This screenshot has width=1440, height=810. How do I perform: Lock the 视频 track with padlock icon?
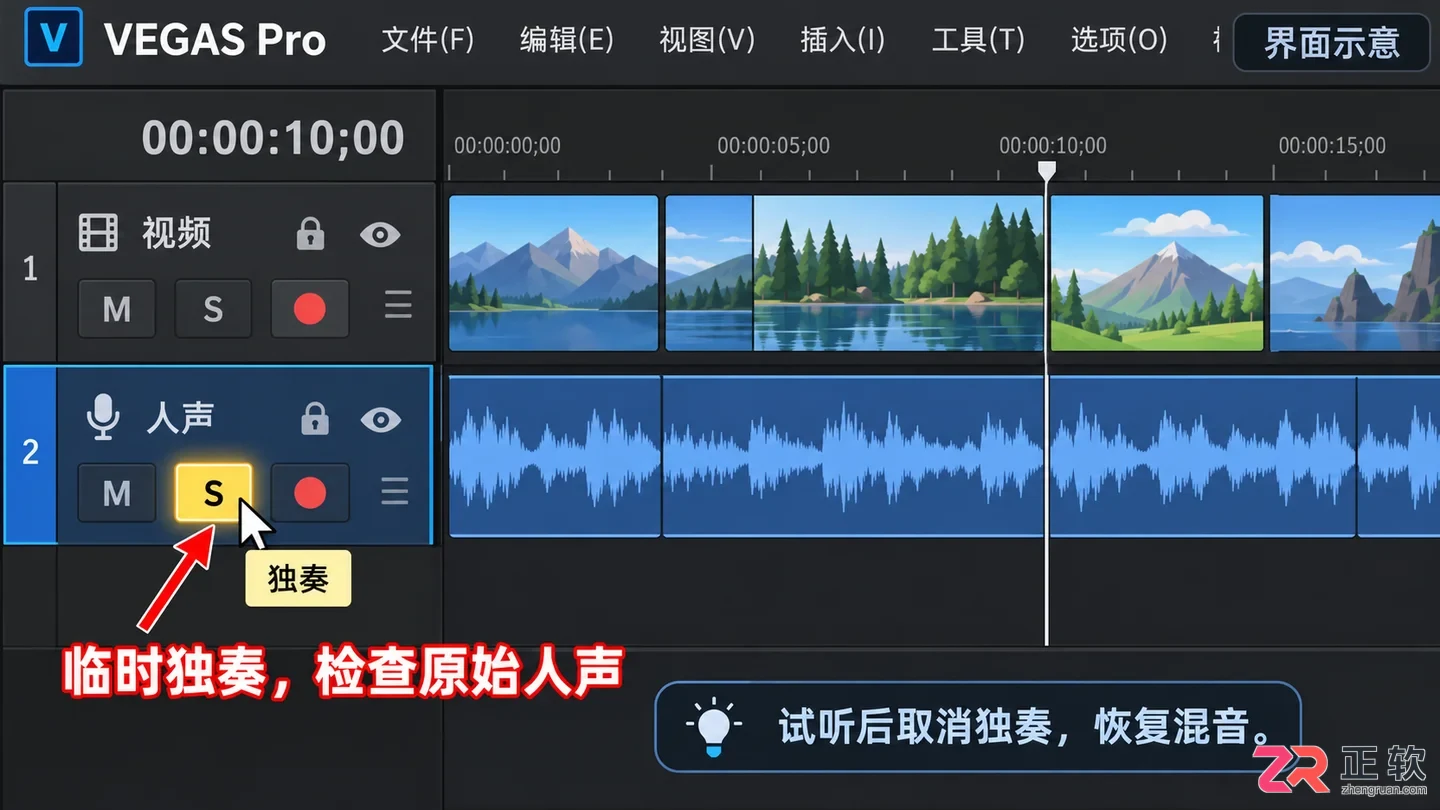(310, 234)
